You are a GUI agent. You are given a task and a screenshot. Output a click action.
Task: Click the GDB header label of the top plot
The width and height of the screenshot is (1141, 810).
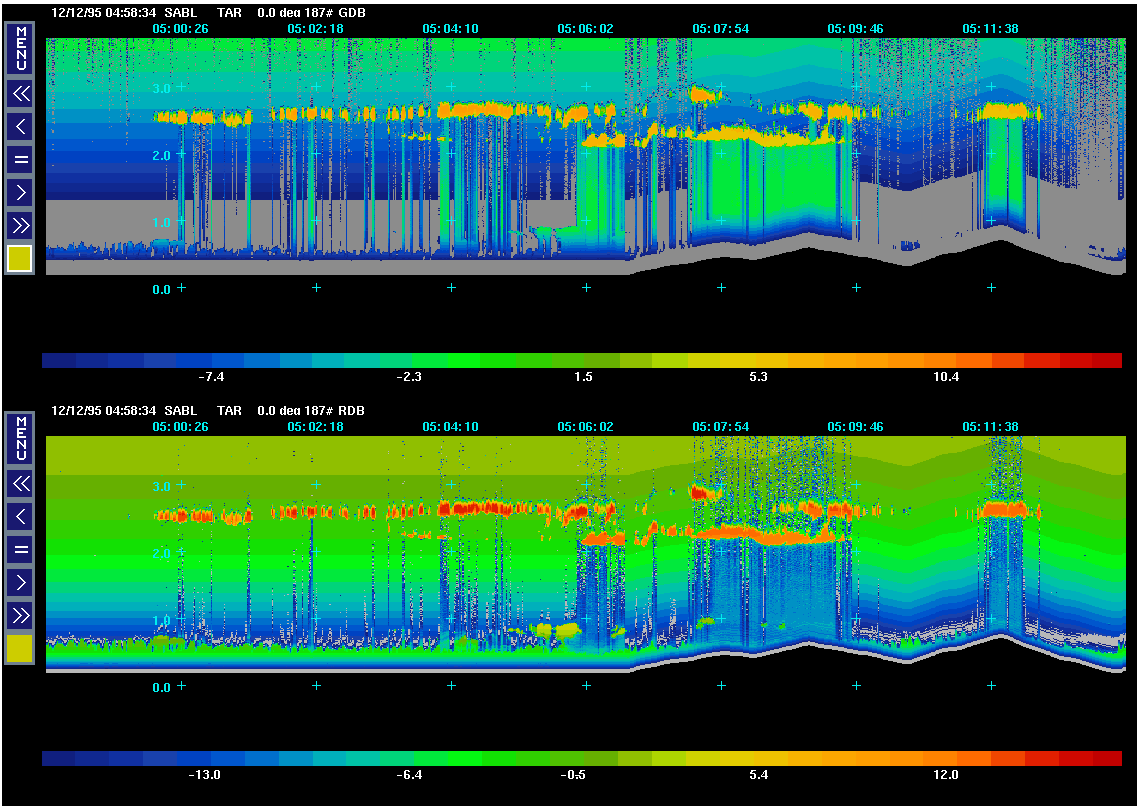pyautogui.click(x=354, y=13)
